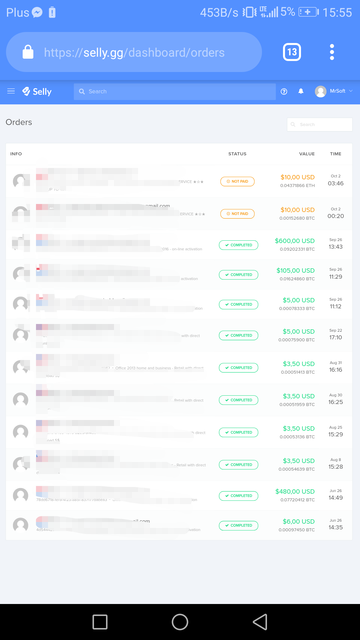360x640 pixels.
Task: Tap the selly.gg URL address bar
Action: (x=134, y=52)
